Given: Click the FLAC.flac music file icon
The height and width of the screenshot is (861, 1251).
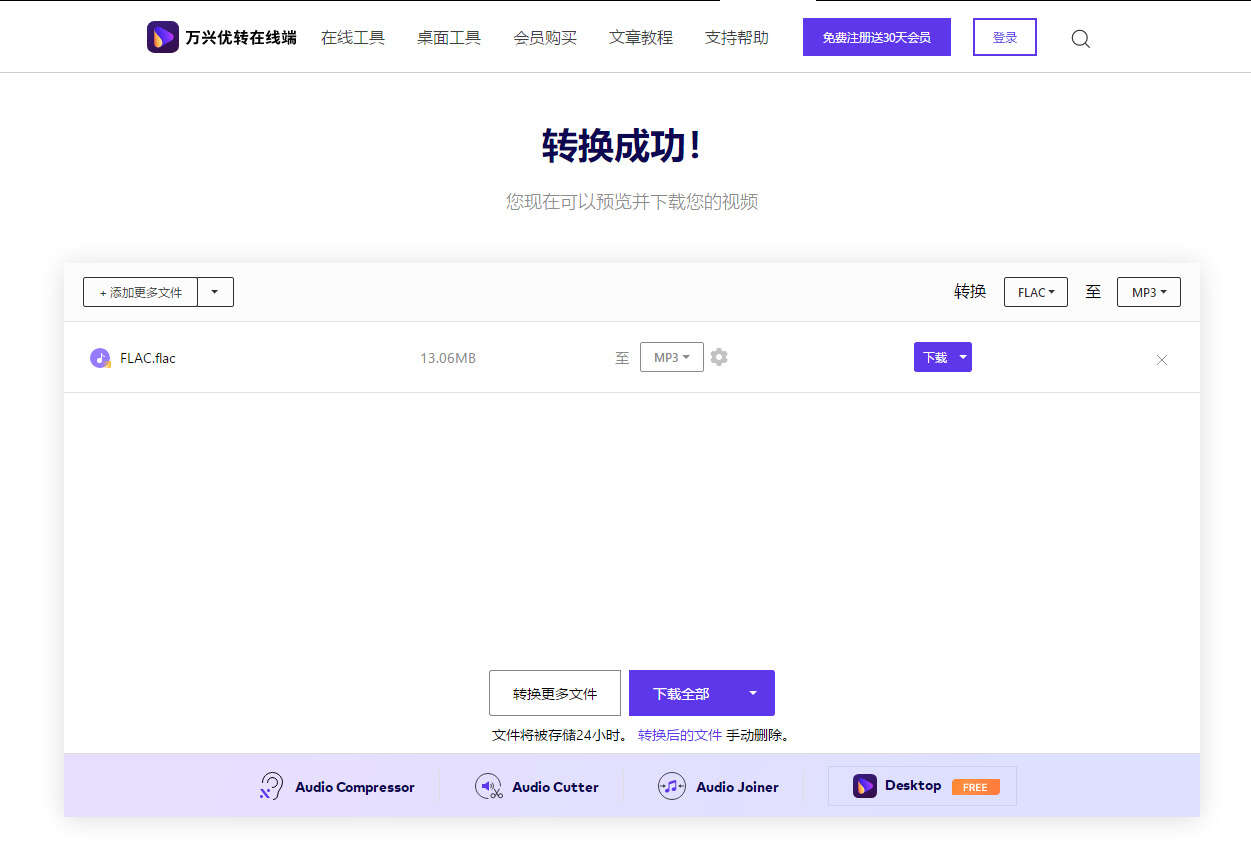Looking at the screenshot, I should point(100,358).
